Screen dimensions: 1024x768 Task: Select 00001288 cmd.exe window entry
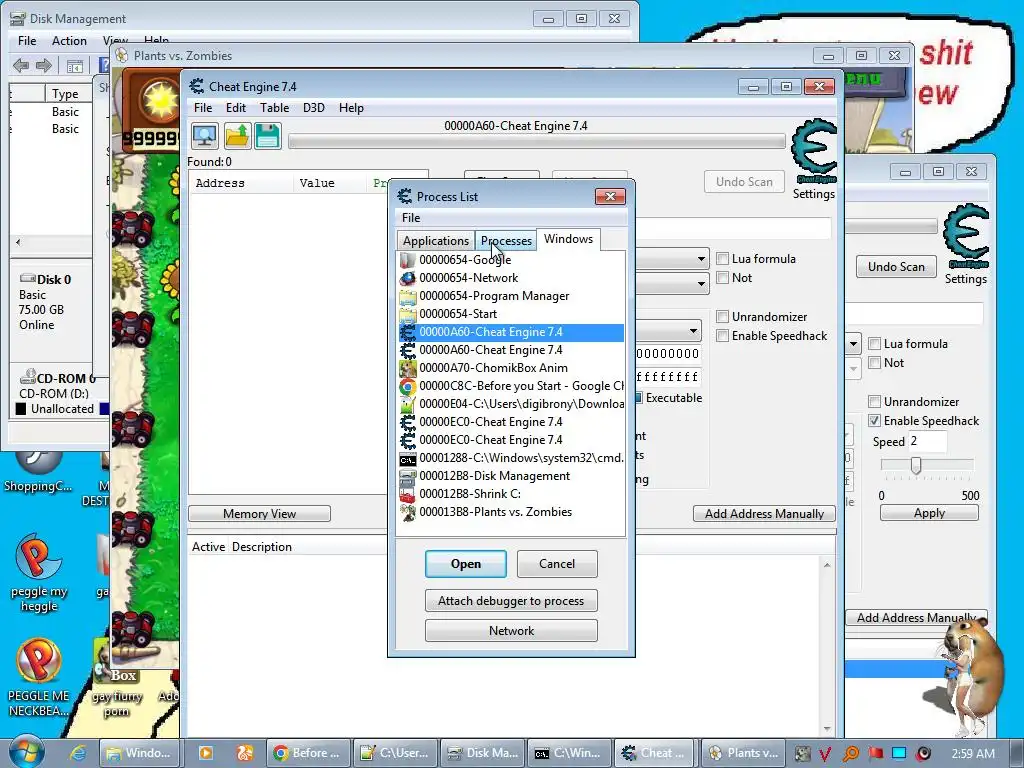point(511,458)
